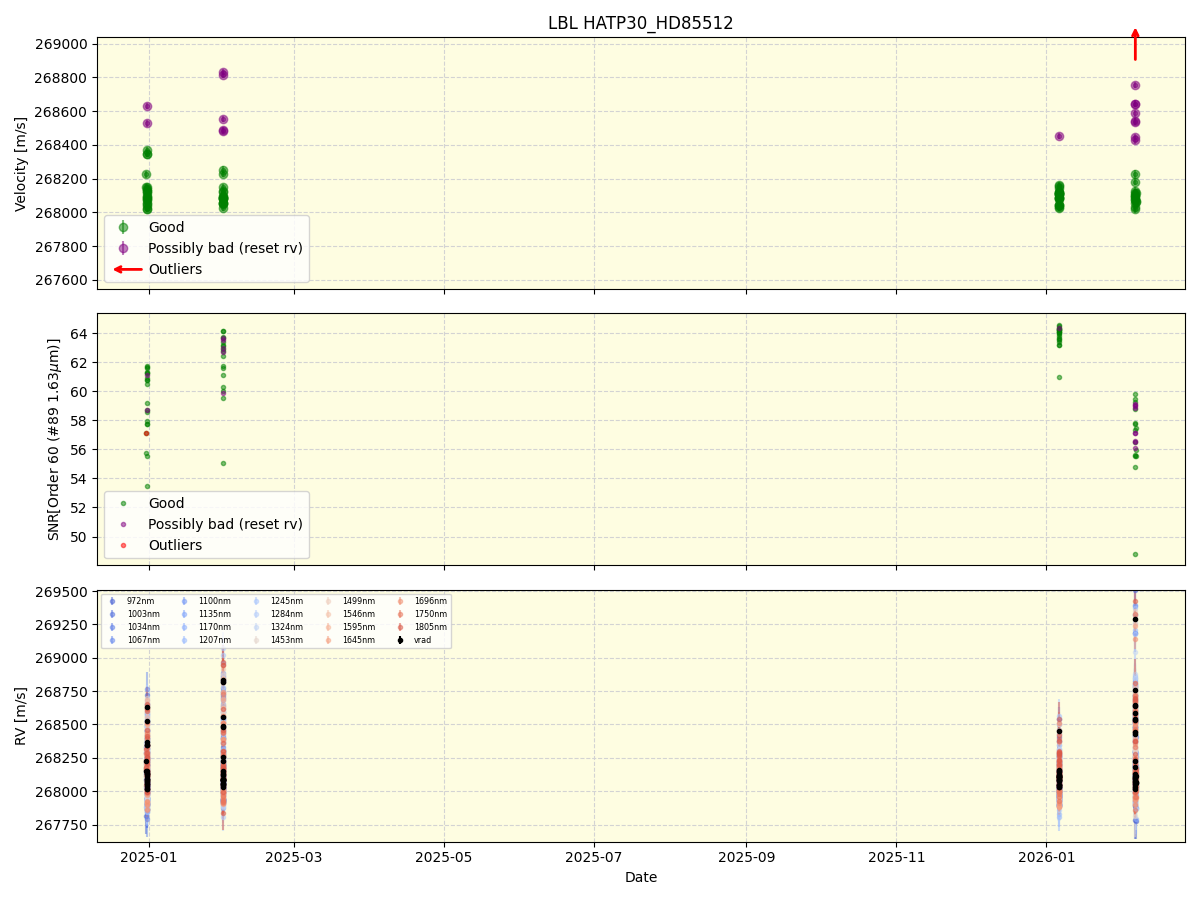
Task: Click green Good marker in Velocity legend
Action: (x=123, y=227)
